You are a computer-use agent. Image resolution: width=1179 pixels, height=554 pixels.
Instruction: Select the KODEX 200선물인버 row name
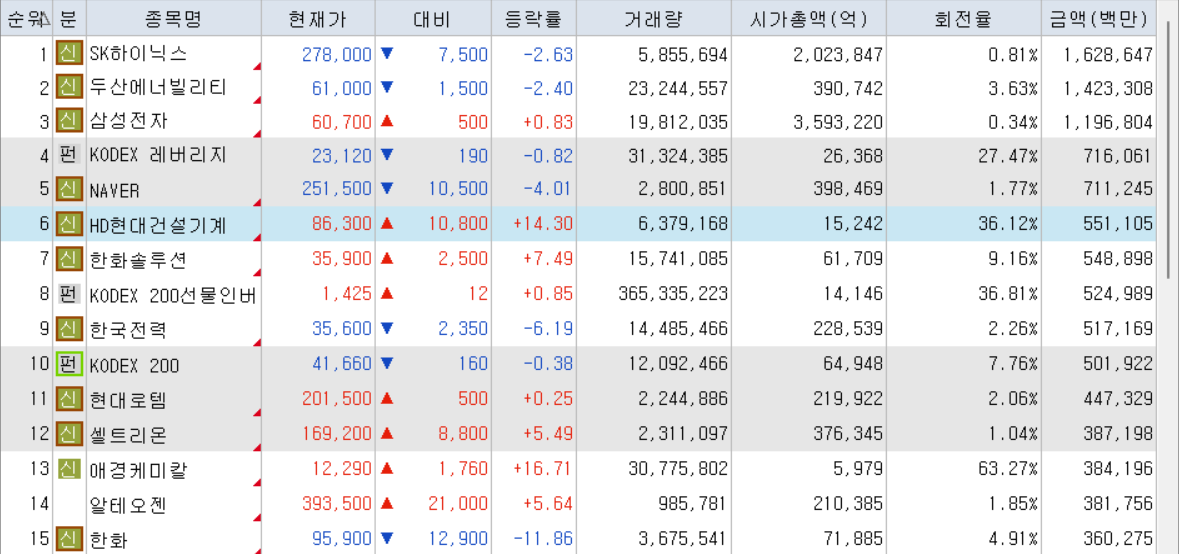point(174,295)
